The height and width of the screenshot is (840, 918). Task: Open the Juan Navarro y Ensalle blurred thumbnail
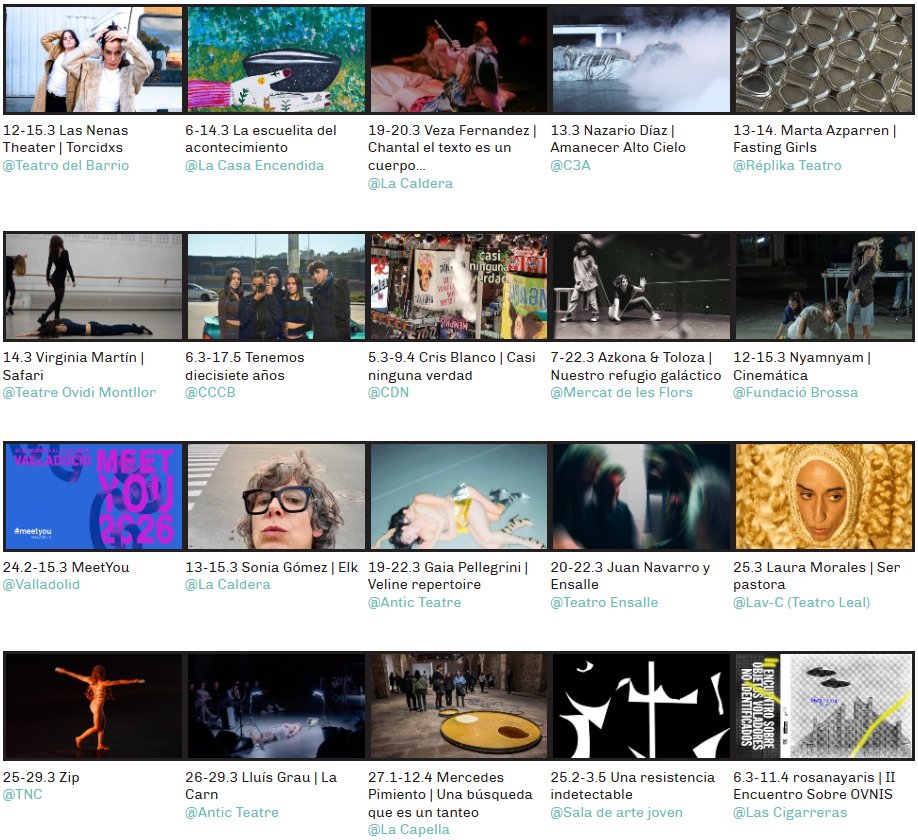click(x=642, y=496)
